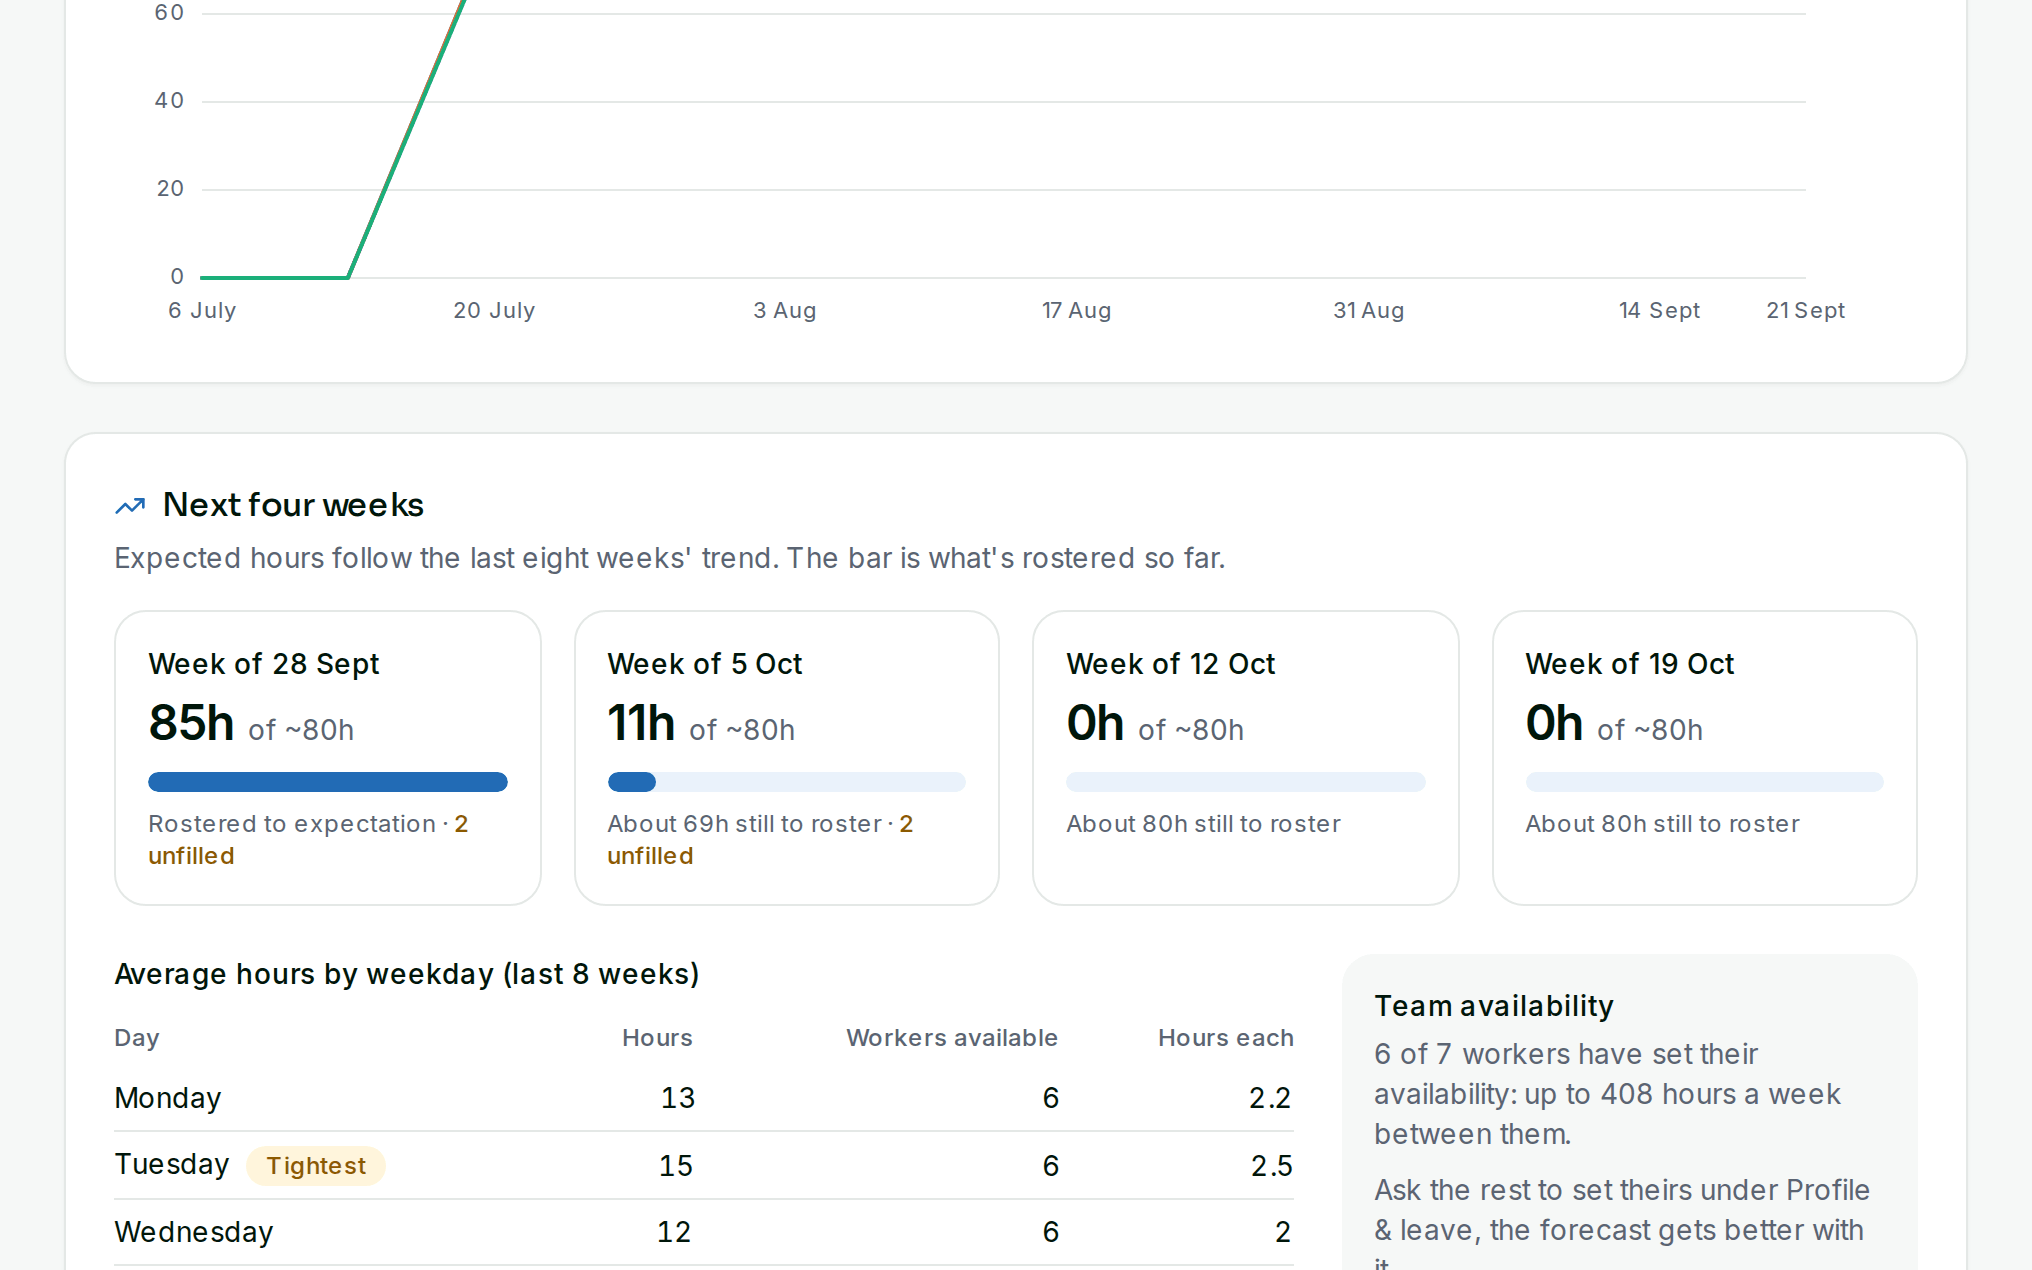Click Wednesday's hours value 12

point(674,1232)
